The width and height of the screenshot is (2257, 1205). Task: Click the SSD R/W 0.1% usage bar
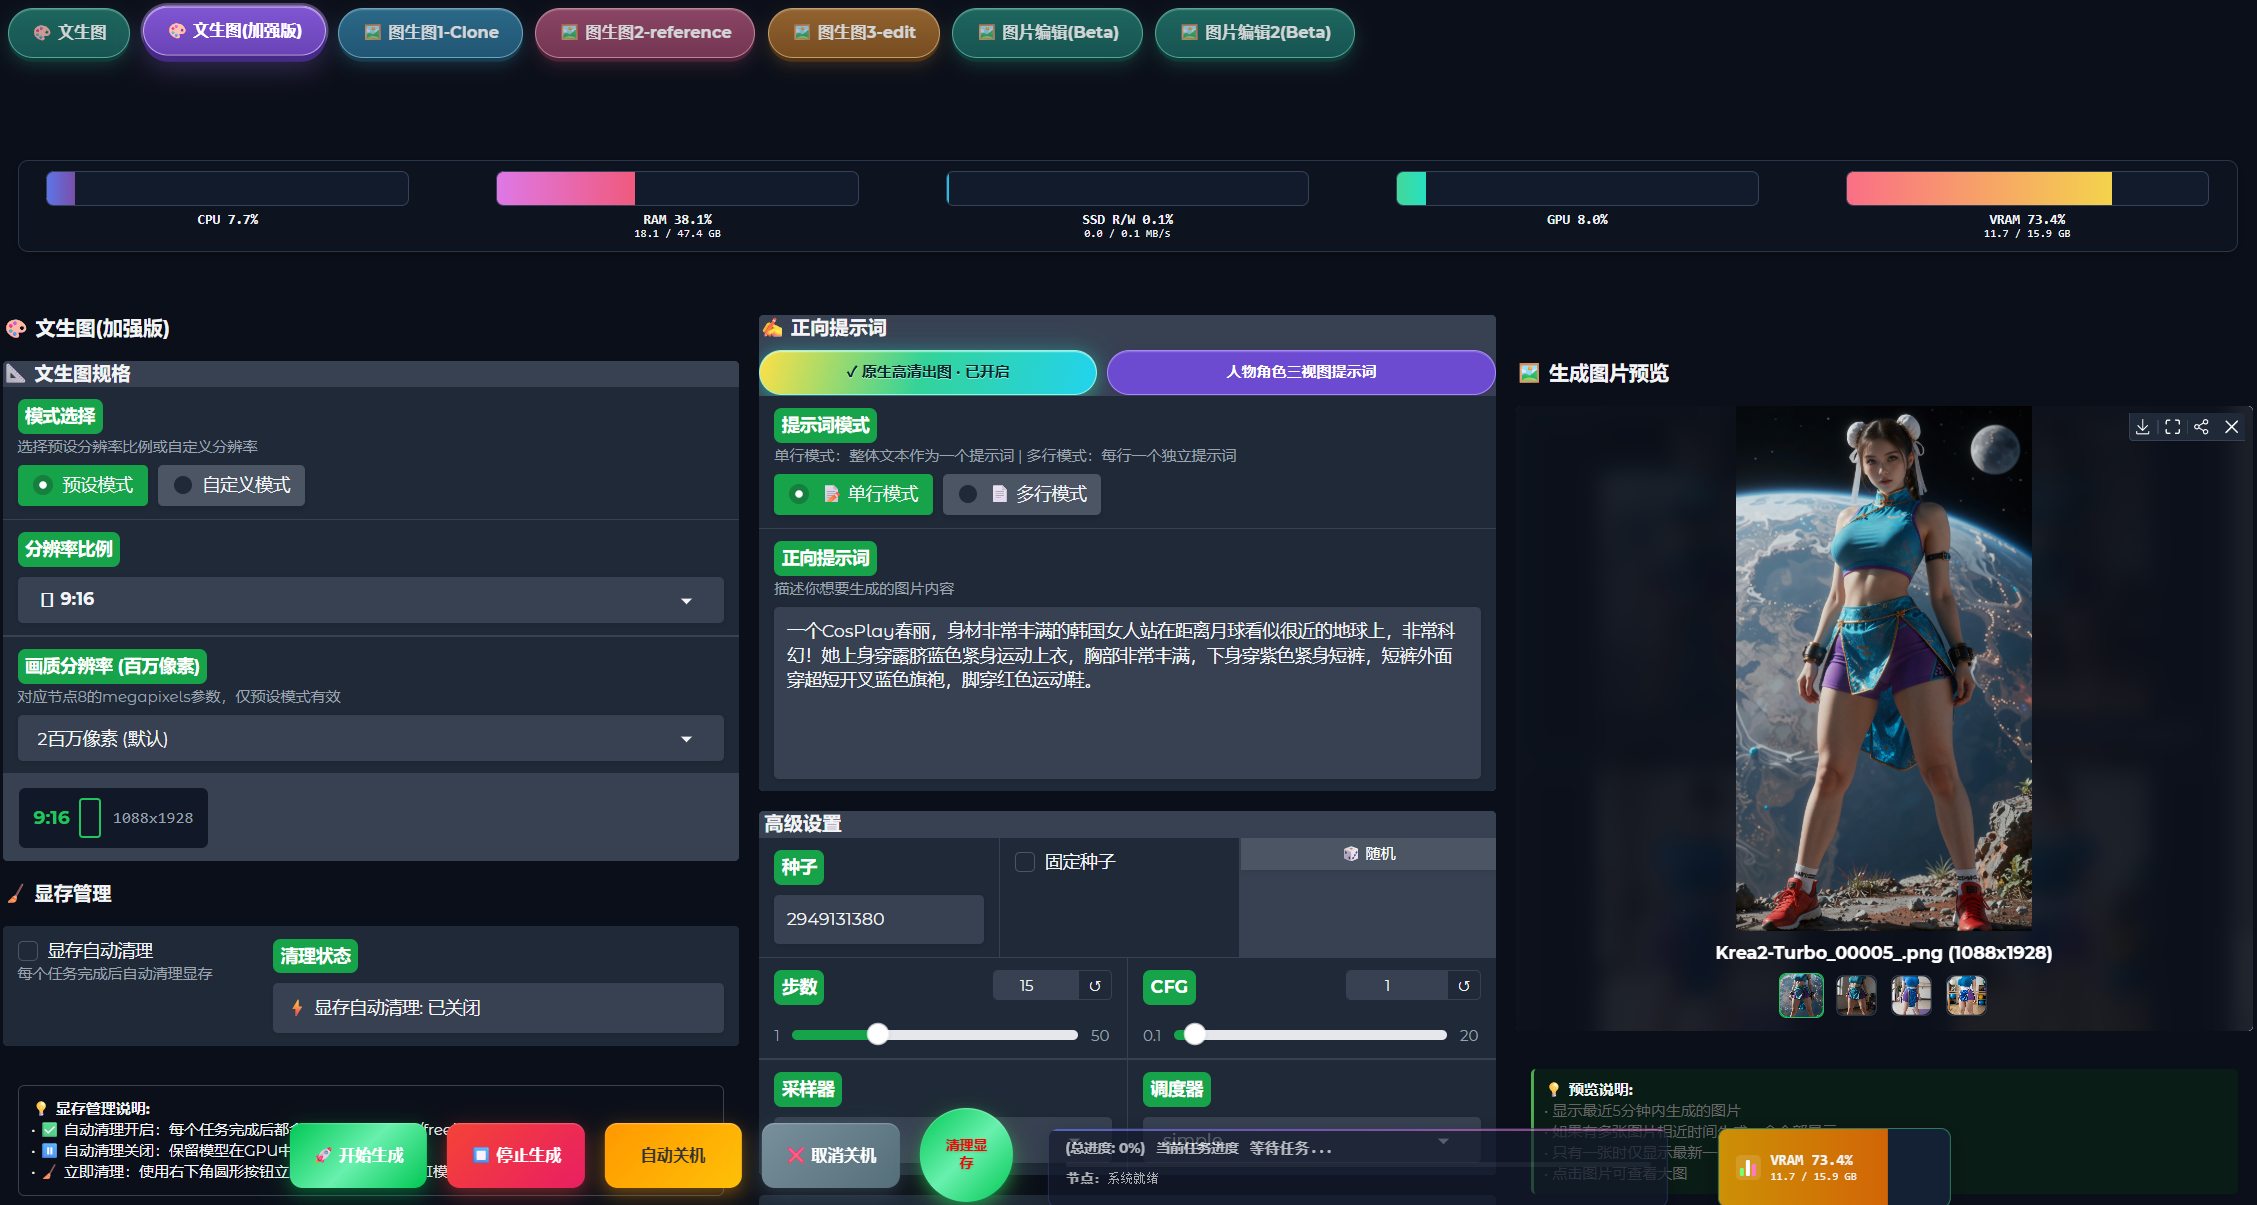1127,188
